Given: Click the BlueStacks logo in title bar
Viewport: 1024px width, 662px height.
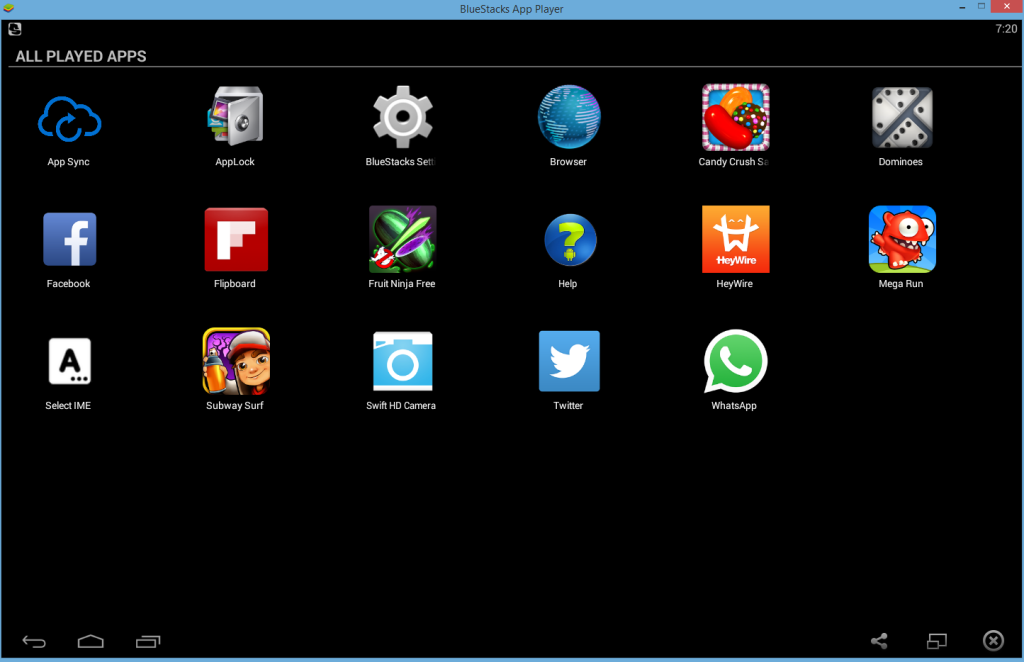Looking at the screenshot, I should pyautogui.click(x=8, y=8).
